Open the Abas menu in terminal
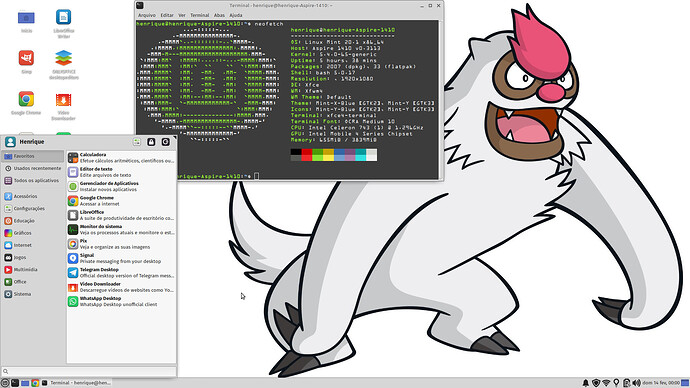 tap(219, 15)
